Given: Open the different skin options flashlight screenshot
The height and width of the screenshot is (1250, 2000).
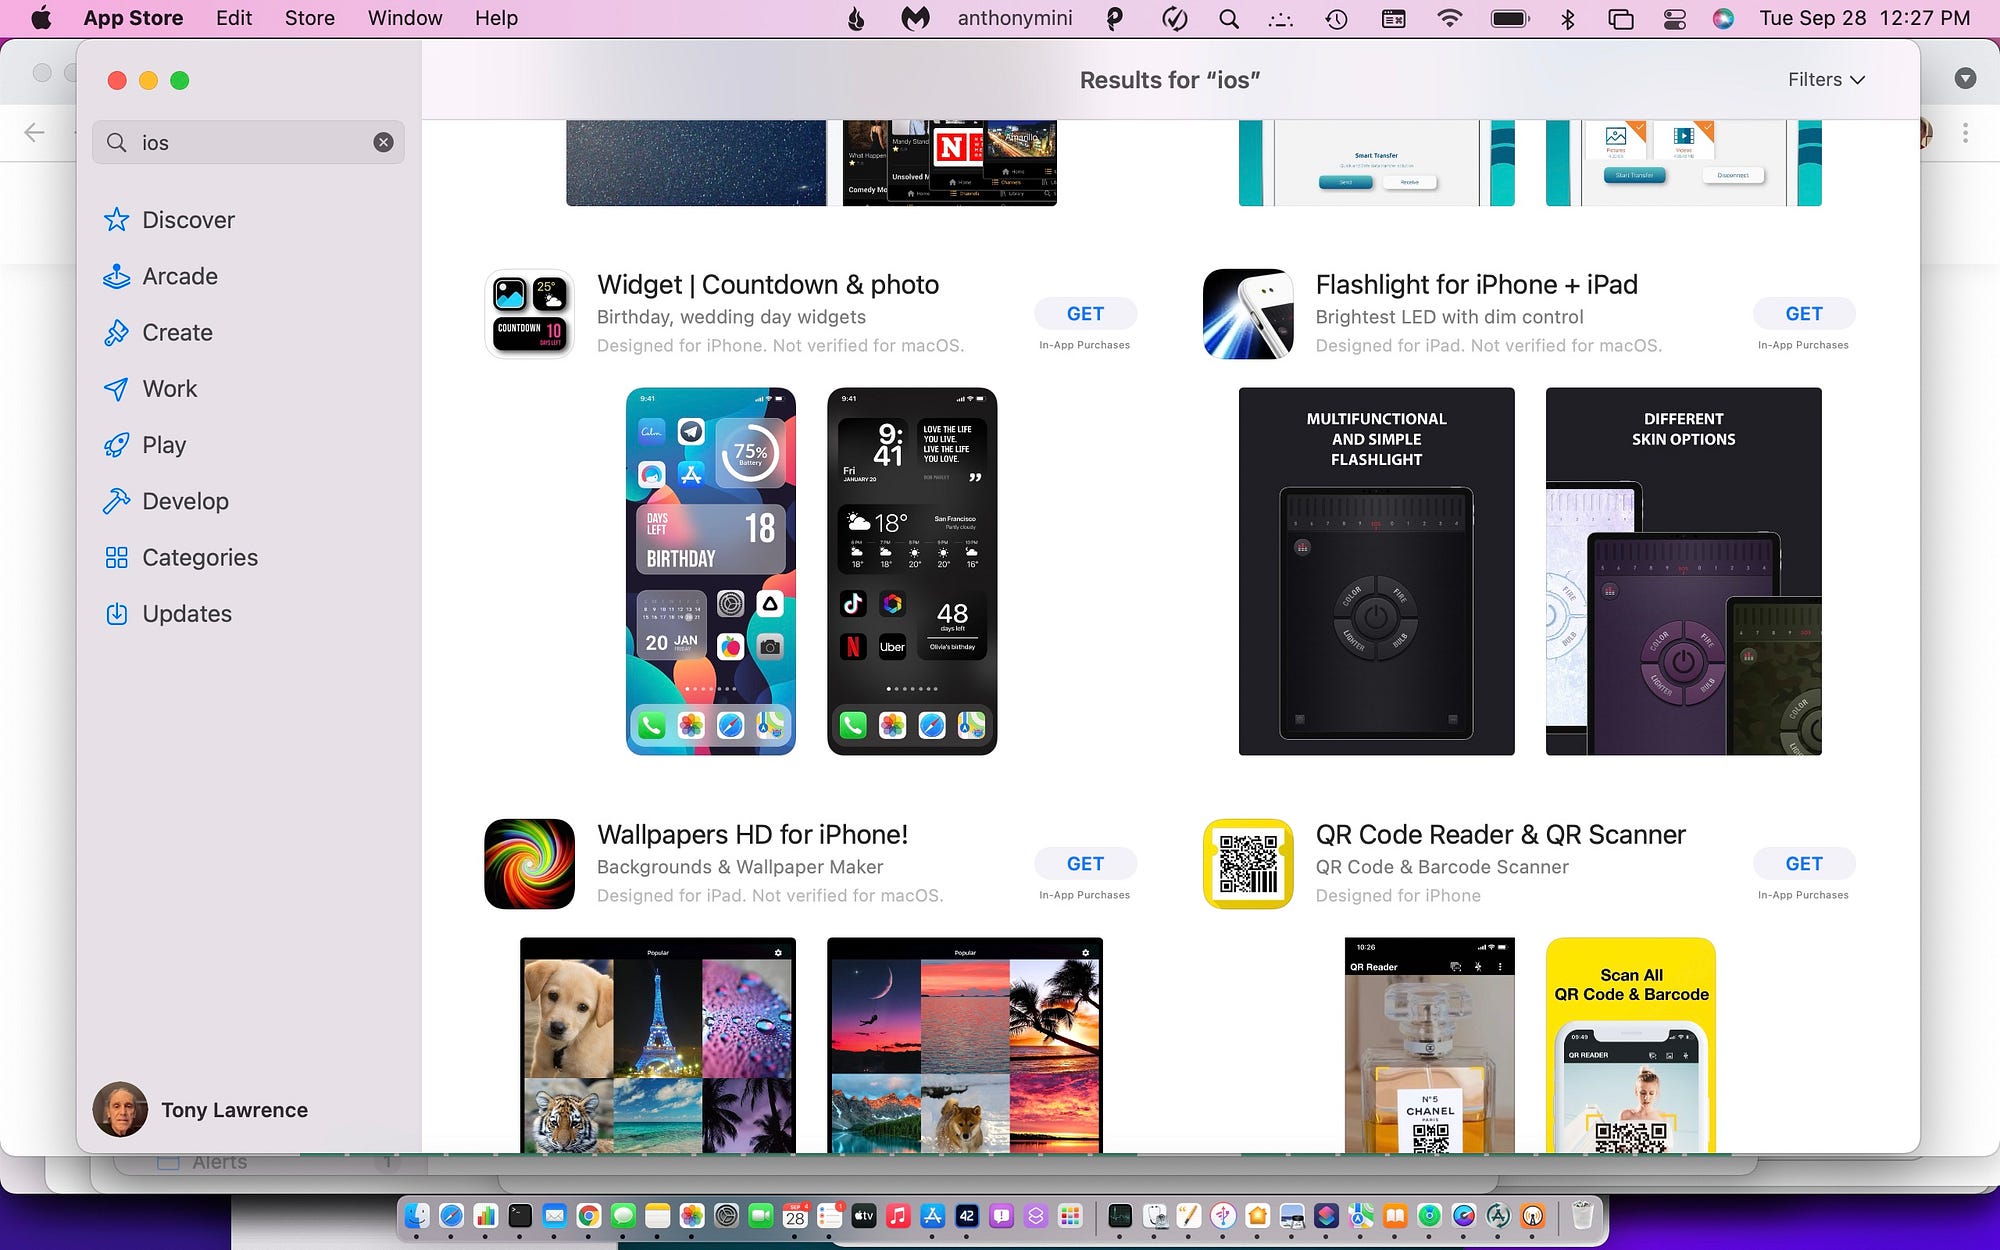Looking at the screenshot, I should point(1683,571).
